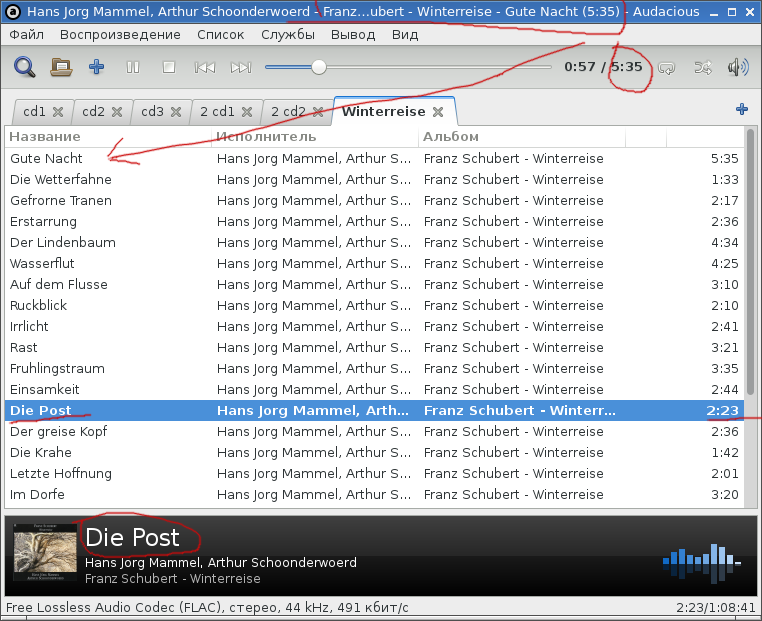Select the track Erstarrung
The height and width of the screenshot is (621, 762).
(374, 221)
